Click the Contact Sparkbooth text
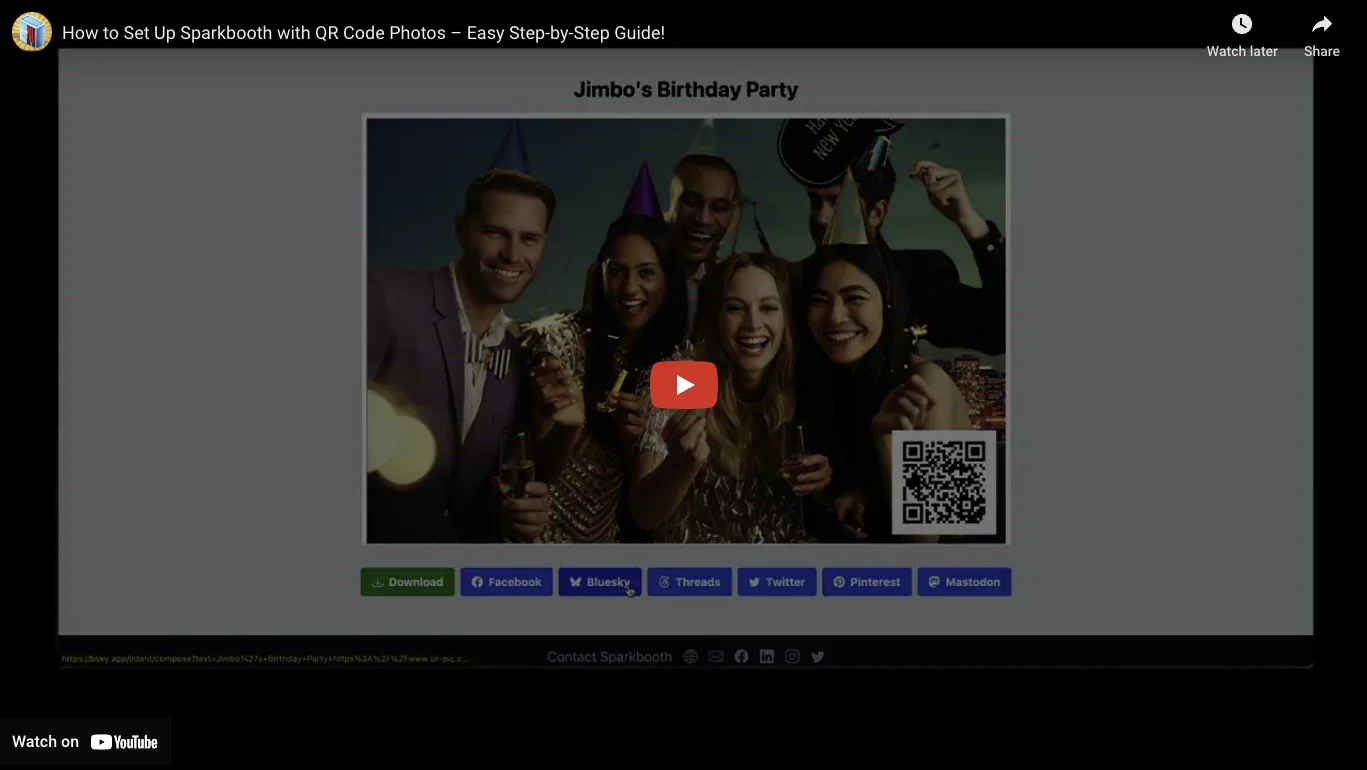 pos(610,657)
